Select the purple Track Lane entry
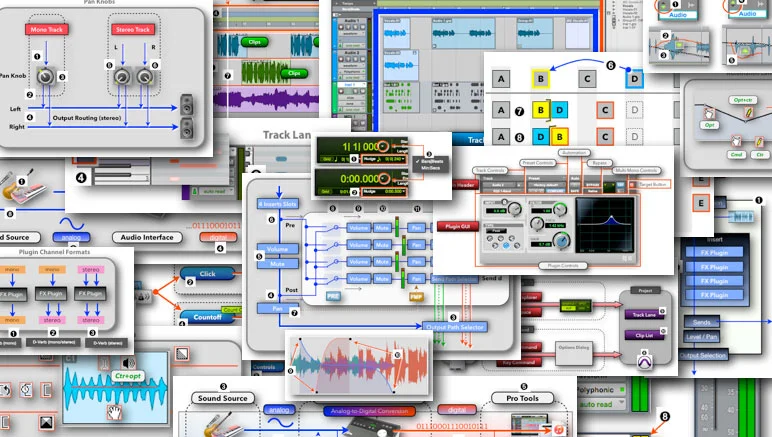The image size is (772, 437). pos(644,314)
